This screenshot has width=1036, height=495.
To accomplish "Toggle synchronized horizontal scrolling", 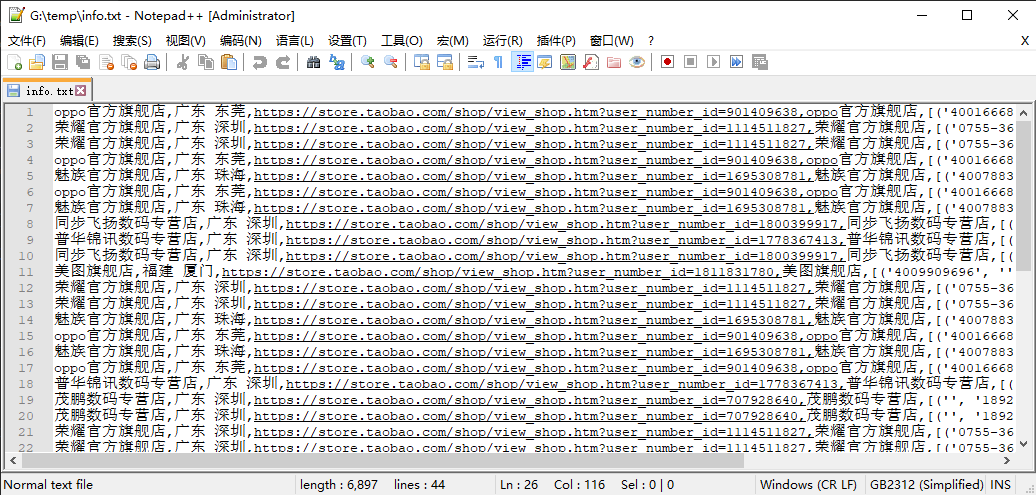I will pyautogui.click(x=444, y=62).
